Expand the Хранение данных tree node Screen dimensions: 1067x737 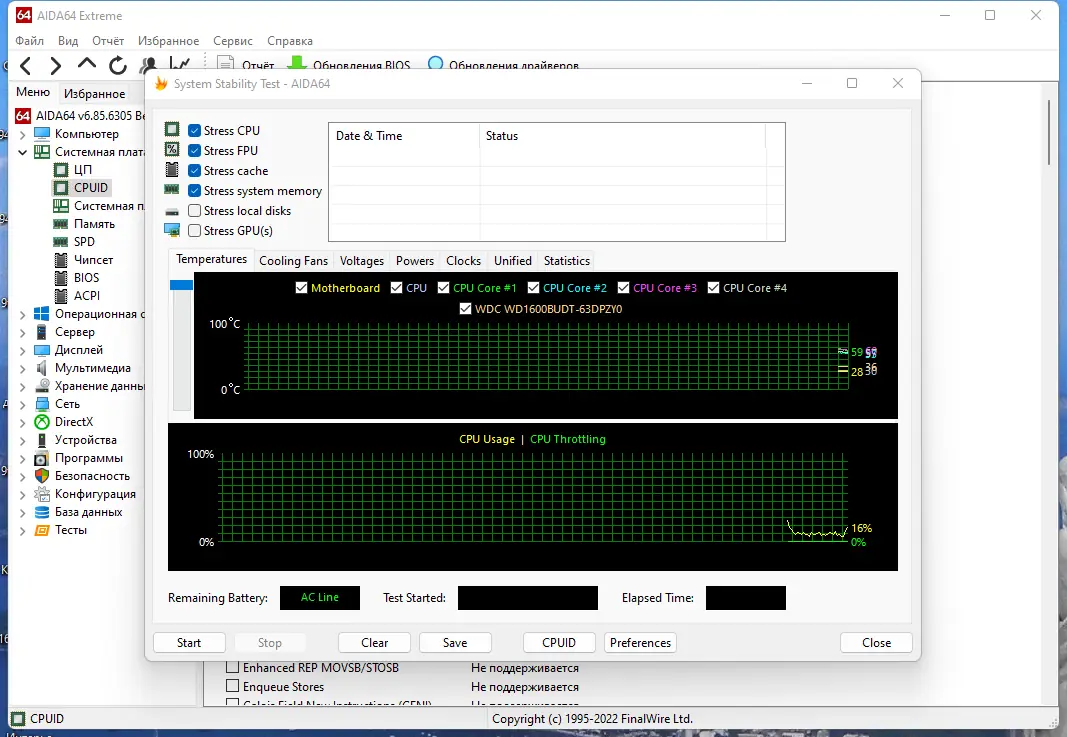(x=22, y=387)
